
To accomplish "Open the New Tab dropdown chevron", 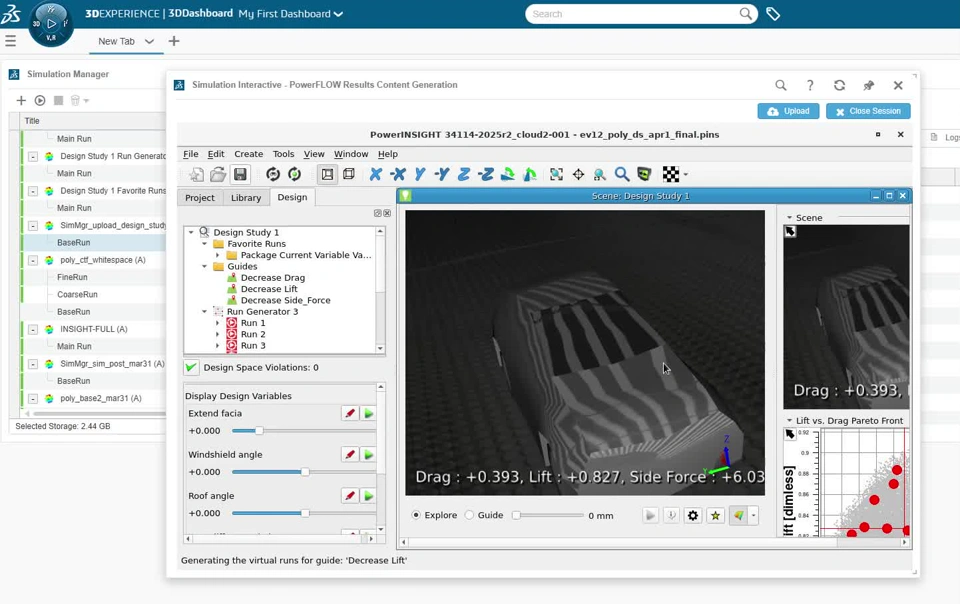I will point(149,42).
